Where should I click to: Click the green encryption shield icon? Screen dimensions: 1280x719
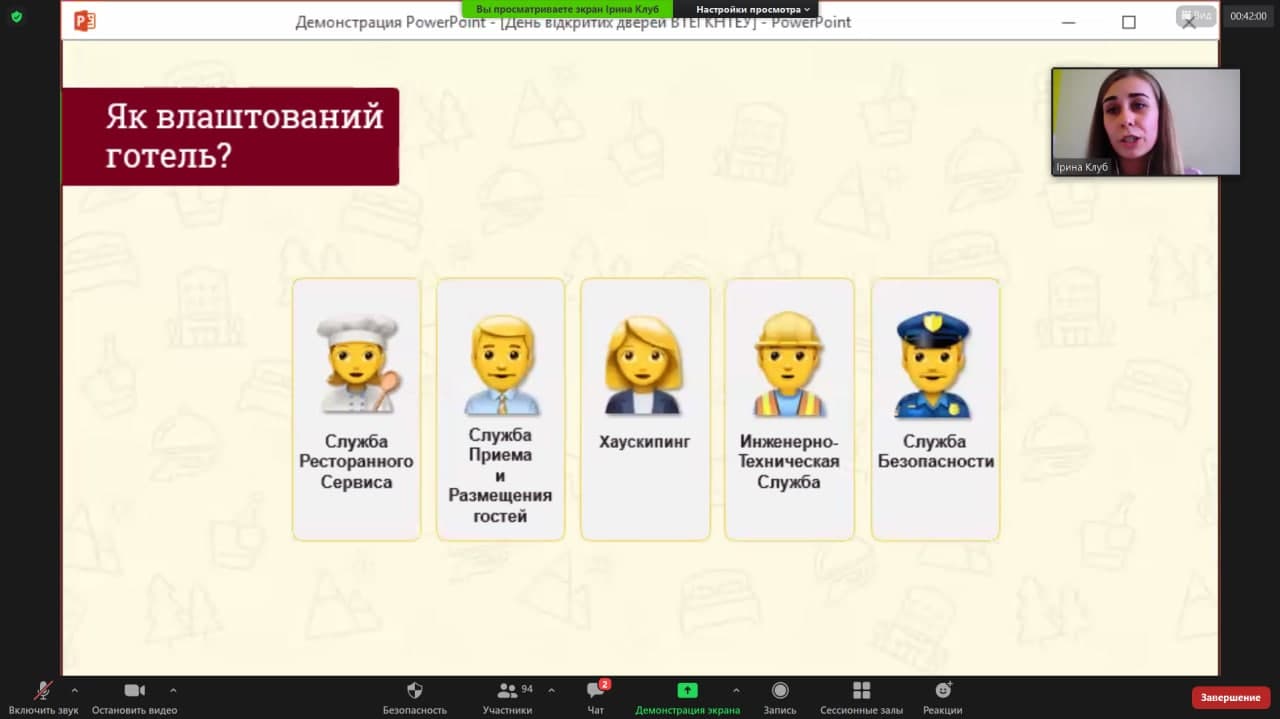click(x=16, y=16)
